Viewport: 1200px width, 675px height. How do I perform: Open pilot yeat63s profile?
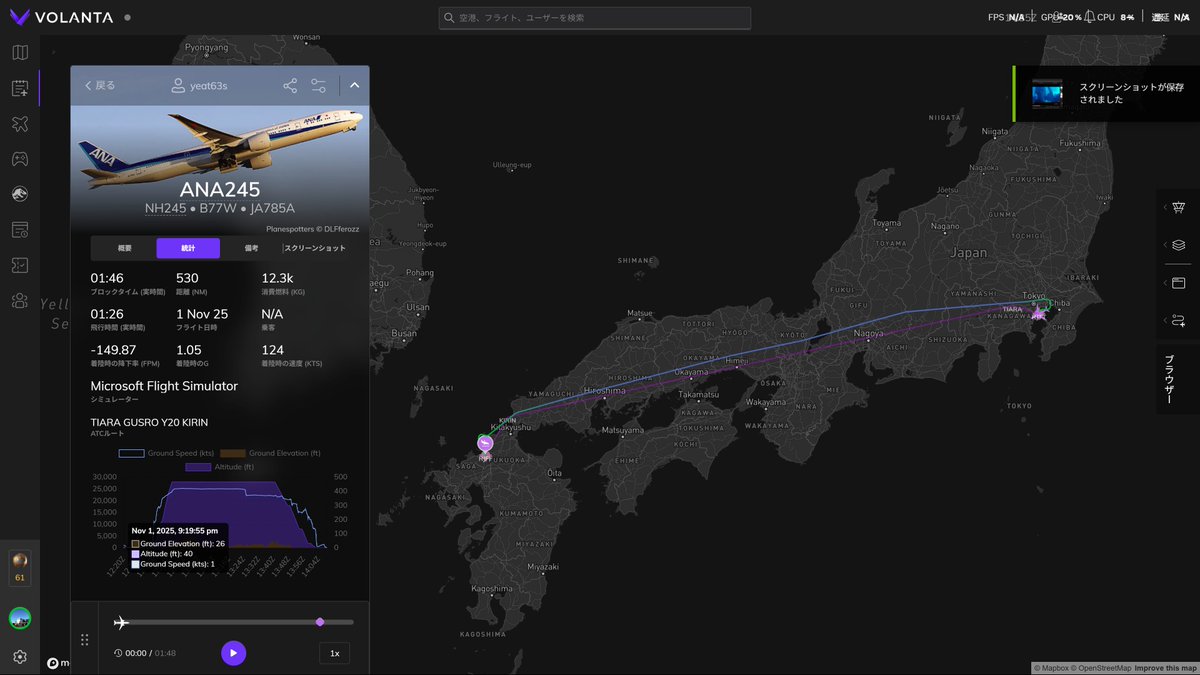pos(199,86)
